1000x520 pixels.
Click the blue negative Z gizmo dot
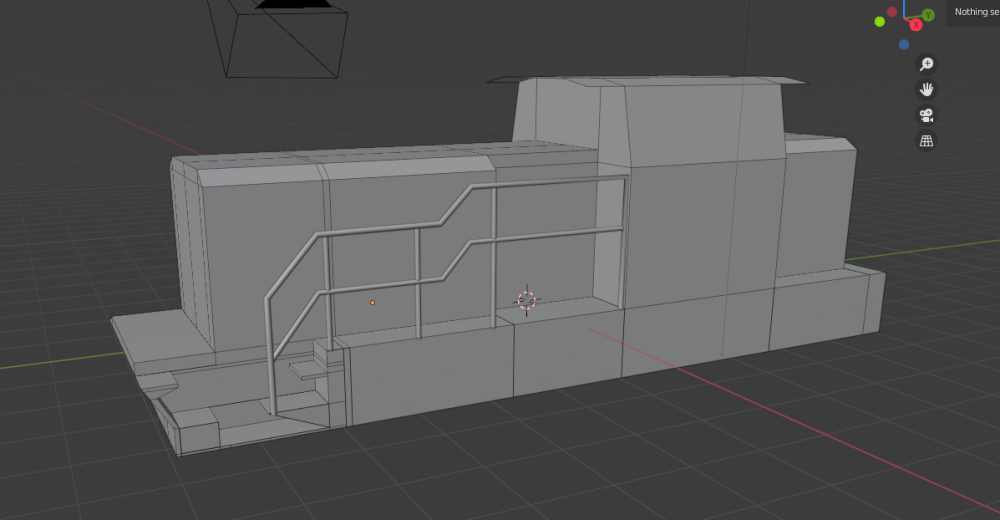(x=904, y=44)
